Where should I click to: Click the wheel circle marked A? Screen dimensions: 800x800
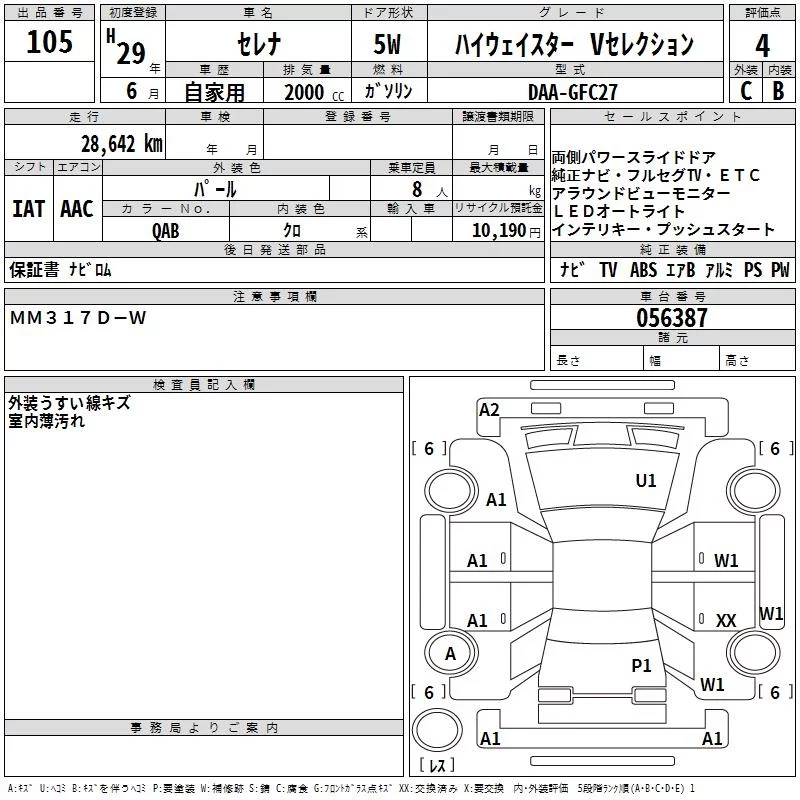451,653
